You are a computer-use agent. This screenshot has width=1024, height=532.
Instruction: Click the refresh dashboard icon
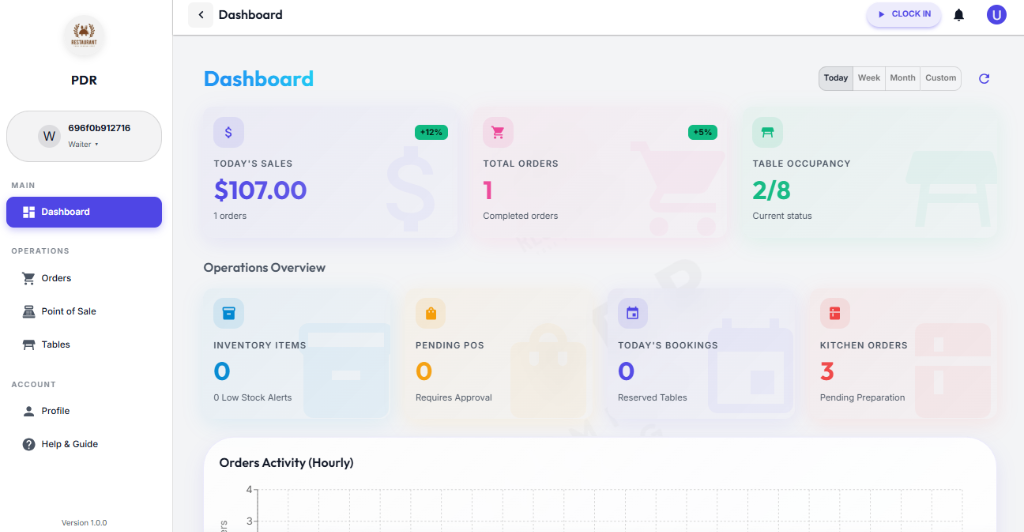coord(984,78)
